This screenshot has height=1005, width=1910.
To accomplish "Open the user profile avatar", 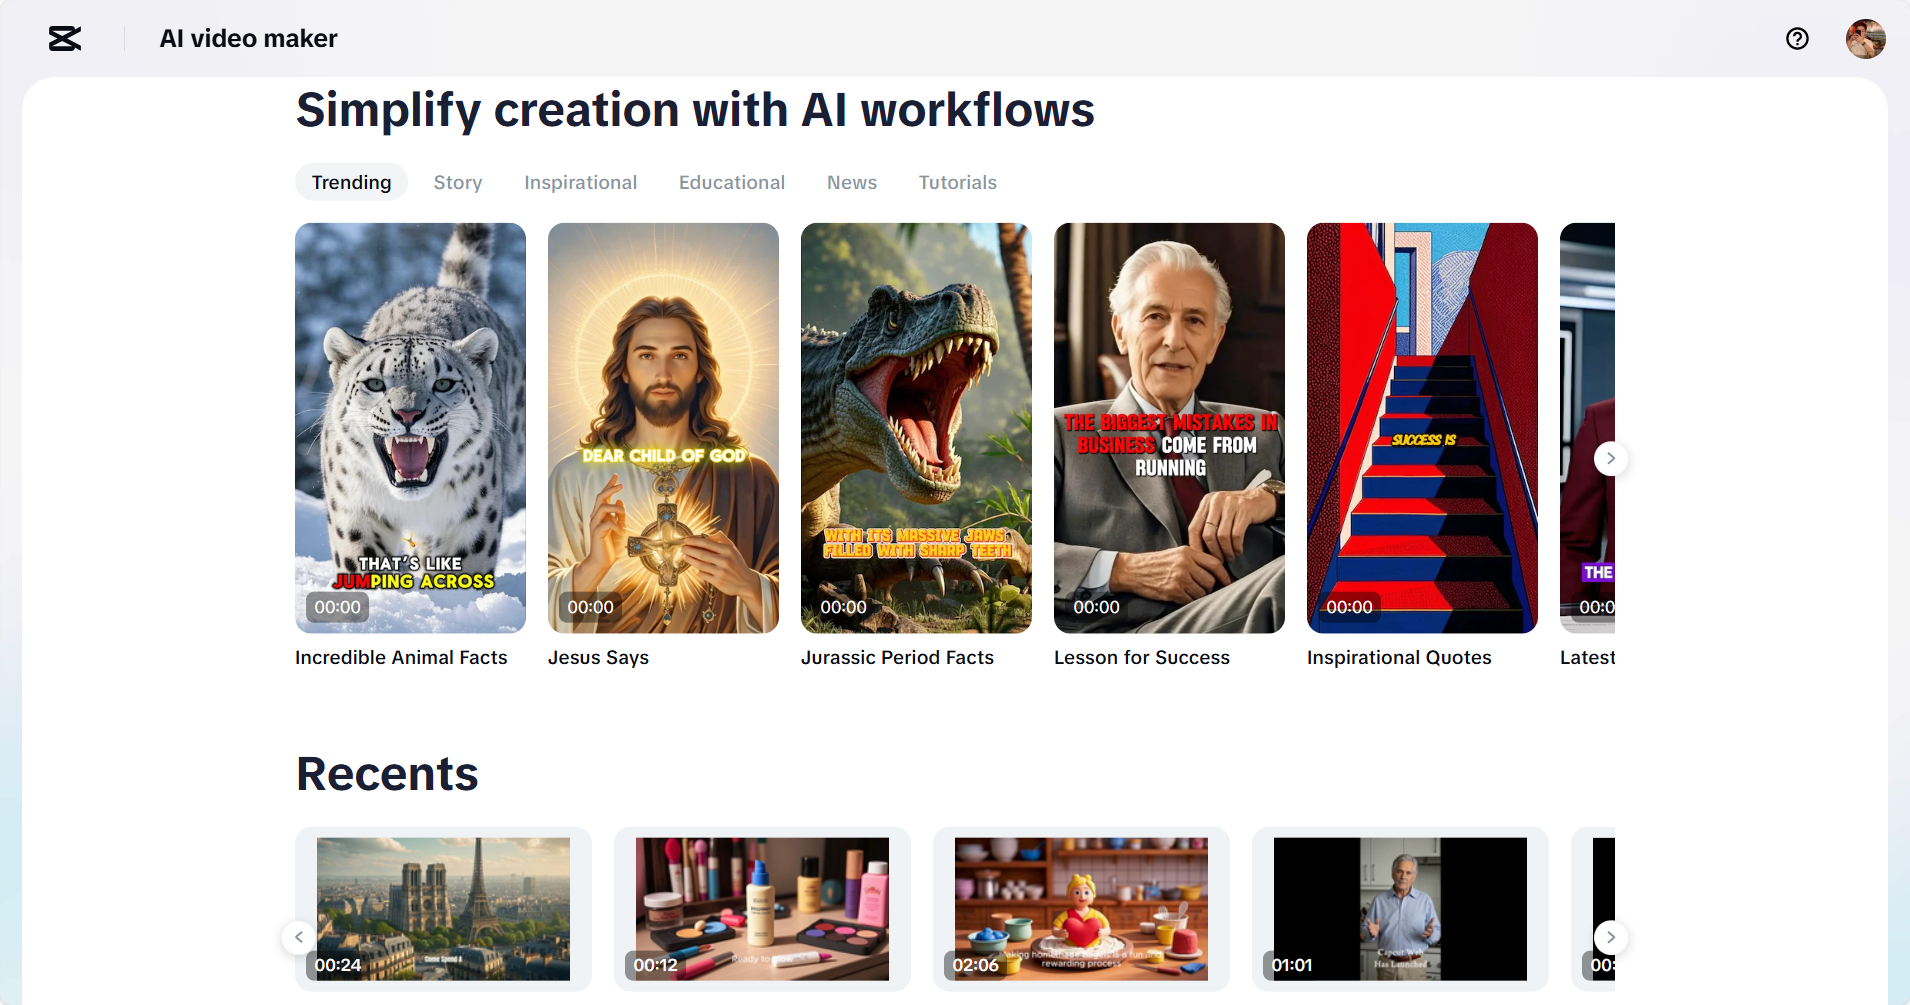I will pos(1865,39).
